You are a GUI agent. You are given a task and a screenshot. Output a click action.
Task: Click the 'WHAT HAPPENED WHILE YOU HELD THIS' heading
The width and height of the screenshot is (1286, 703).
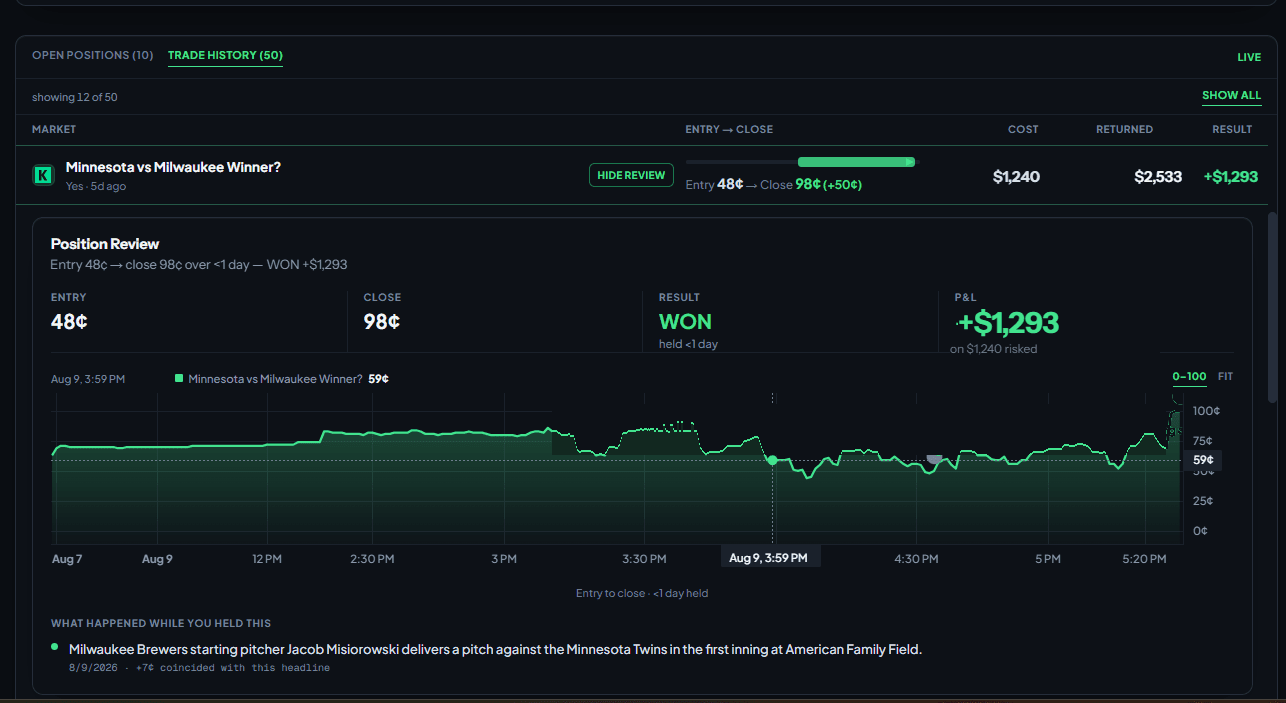161,623
